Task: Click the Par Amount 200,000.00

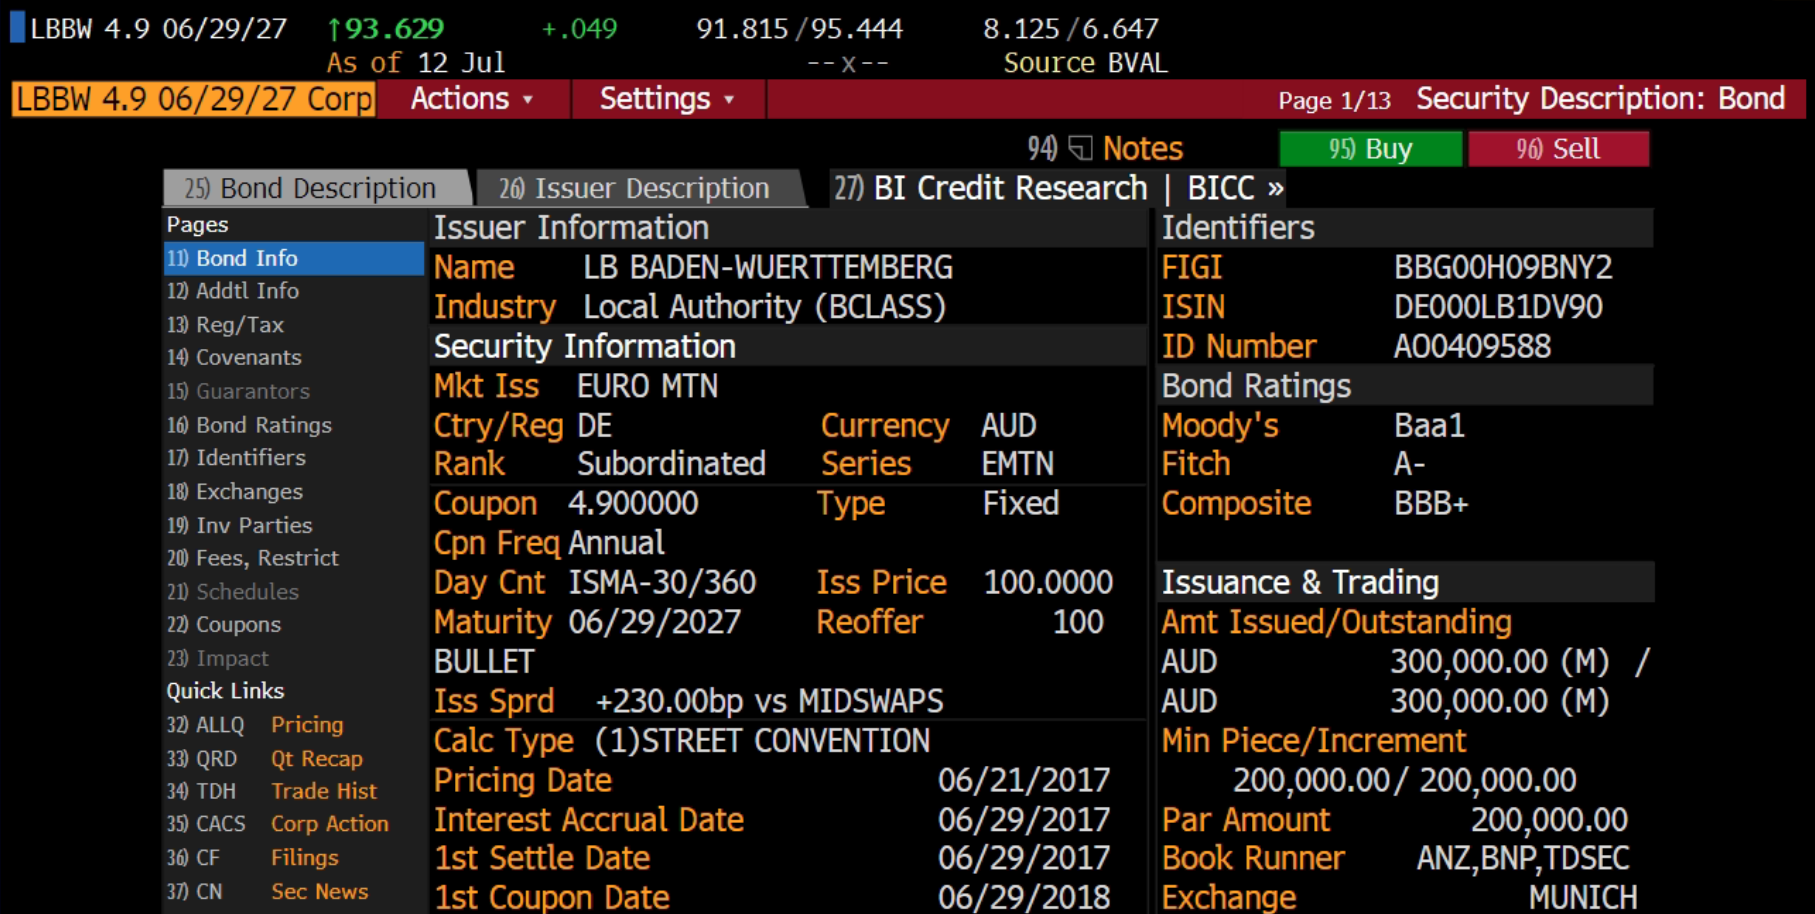Action: click(x=1549, y=820)
